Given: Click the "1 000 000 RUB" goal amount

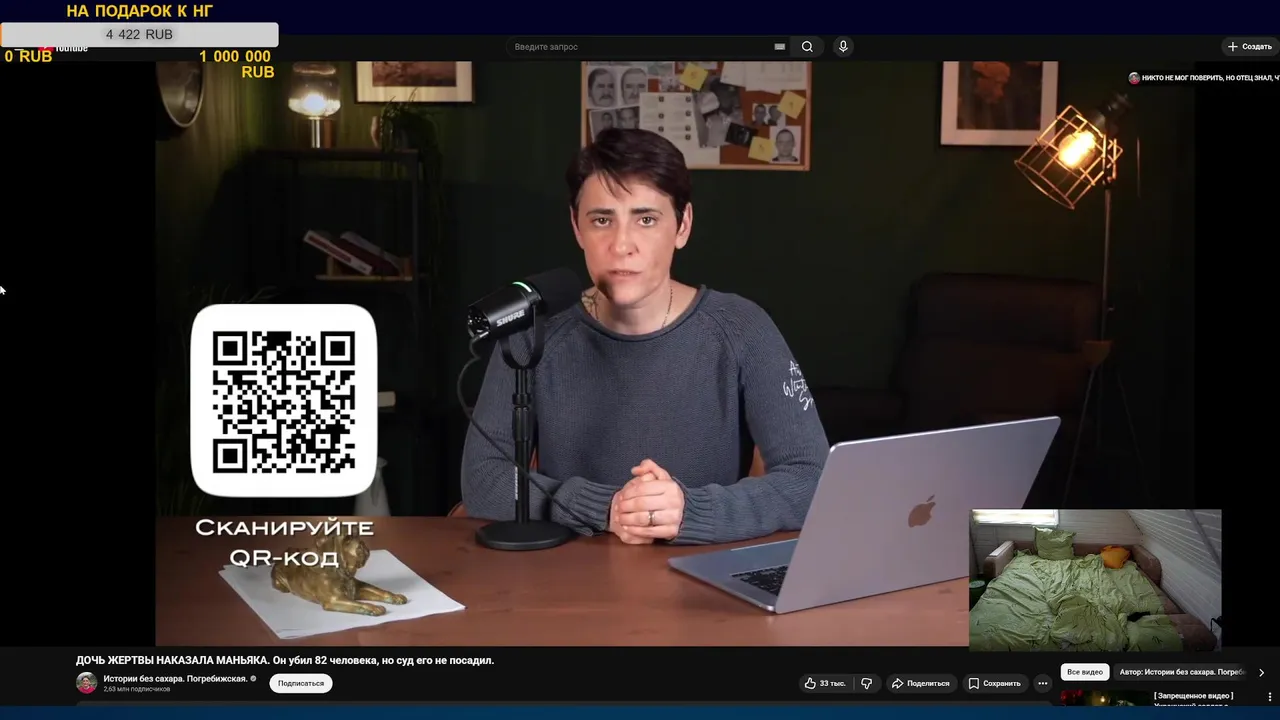Looking at the screenshot, I should click(x=236, y=64).
